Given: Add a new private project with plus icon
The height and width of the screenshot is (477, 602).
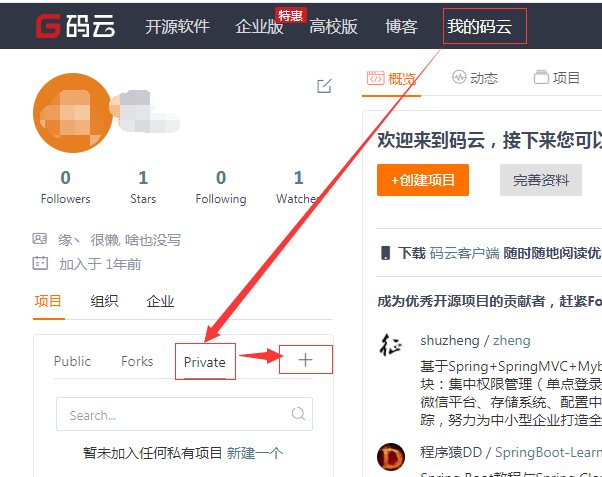Looking at the screenshot, I should 305,360.
